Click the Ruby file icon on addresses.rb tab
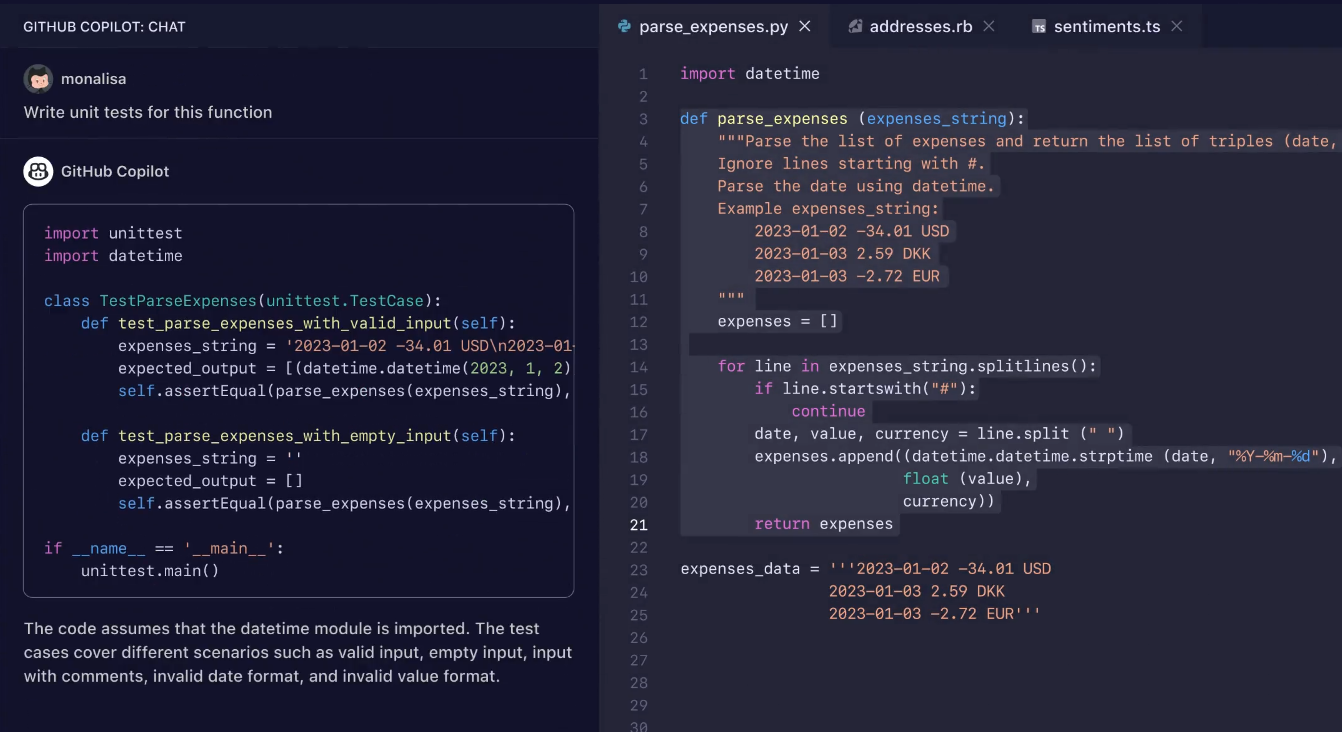This screenshot has width=1342, height=732. pos(855,27)
